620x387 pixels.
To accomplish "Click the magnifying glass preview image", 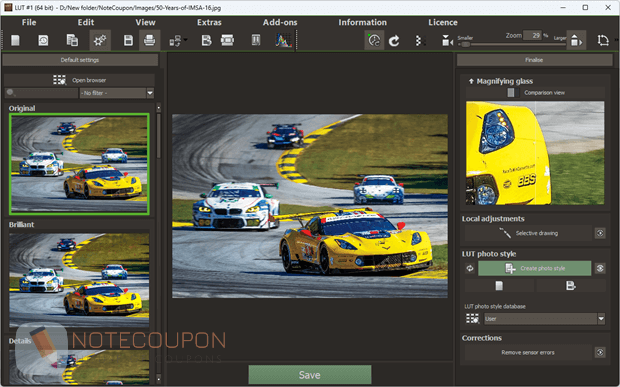I will pyautogui.click(x=535, y=153).
